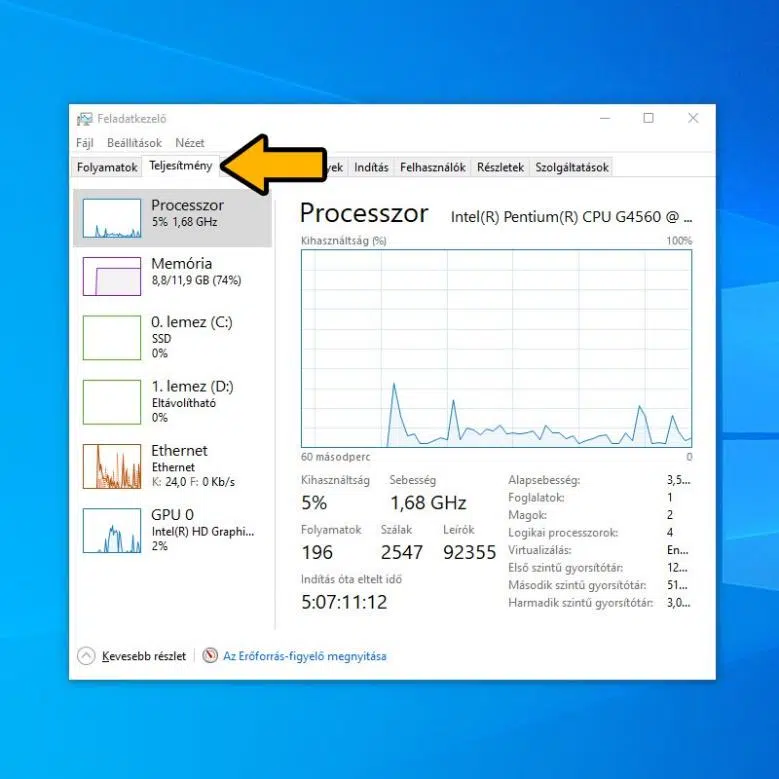Click the Memória 8,8/11,9 GB (74%) text
Screen dimensions: 779x779
click(x=196, y=280)
